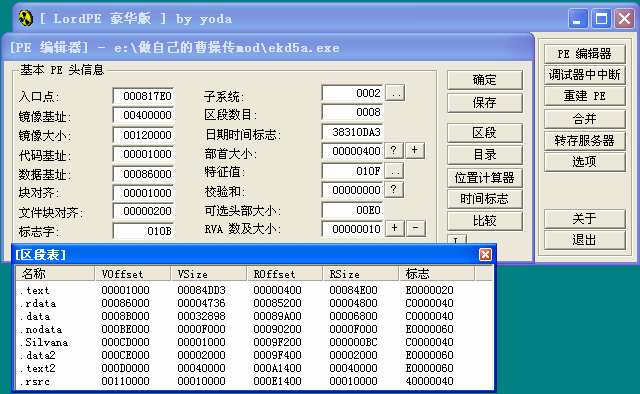Open the 目录 directories button
The height and width of the screenshot is (394, 640).
(484, 155)
